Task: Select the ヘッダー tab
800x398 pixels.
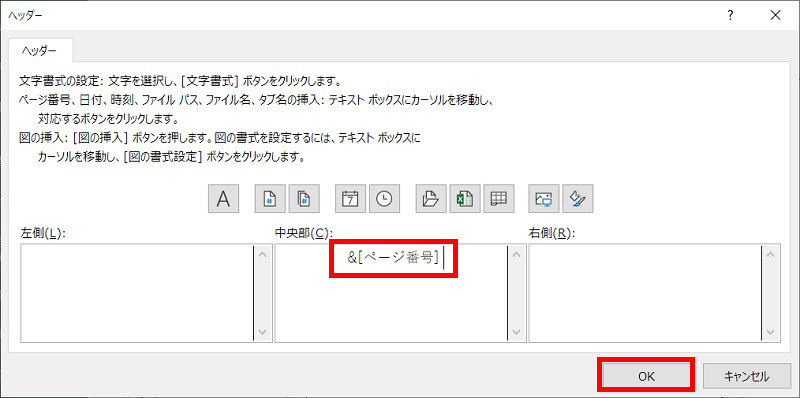Action: (40, 51)
